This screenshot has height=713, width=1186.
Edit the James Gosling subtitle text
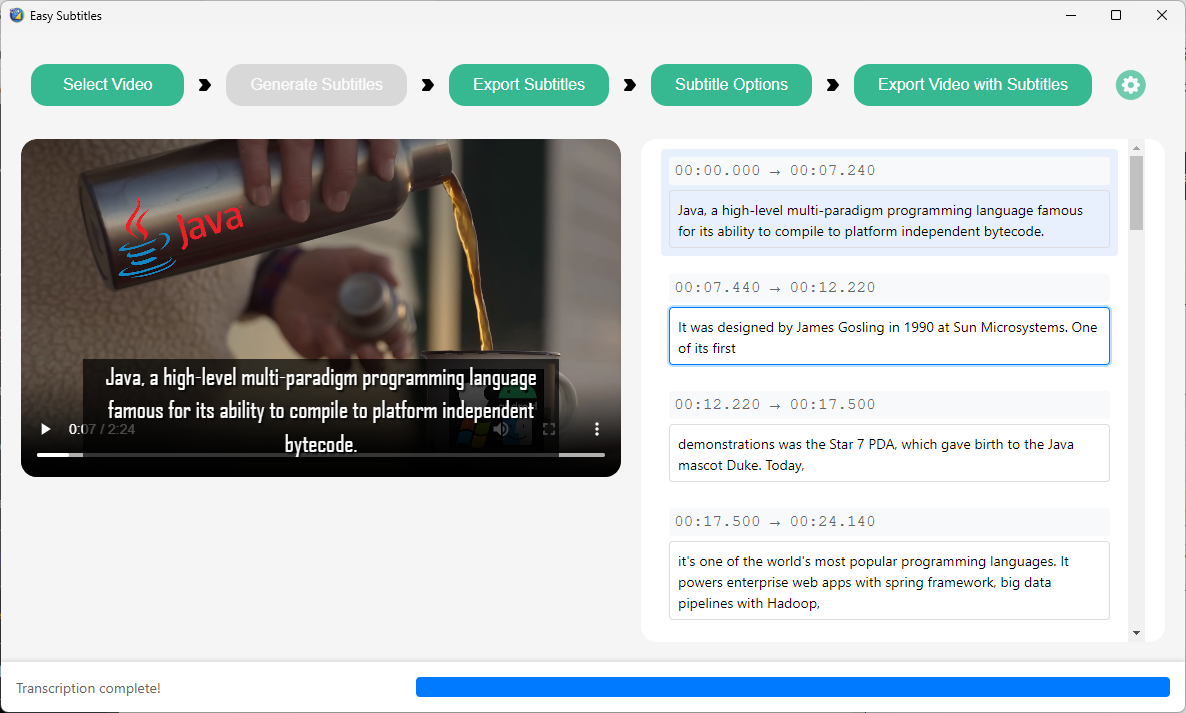(x=889, y=336)
